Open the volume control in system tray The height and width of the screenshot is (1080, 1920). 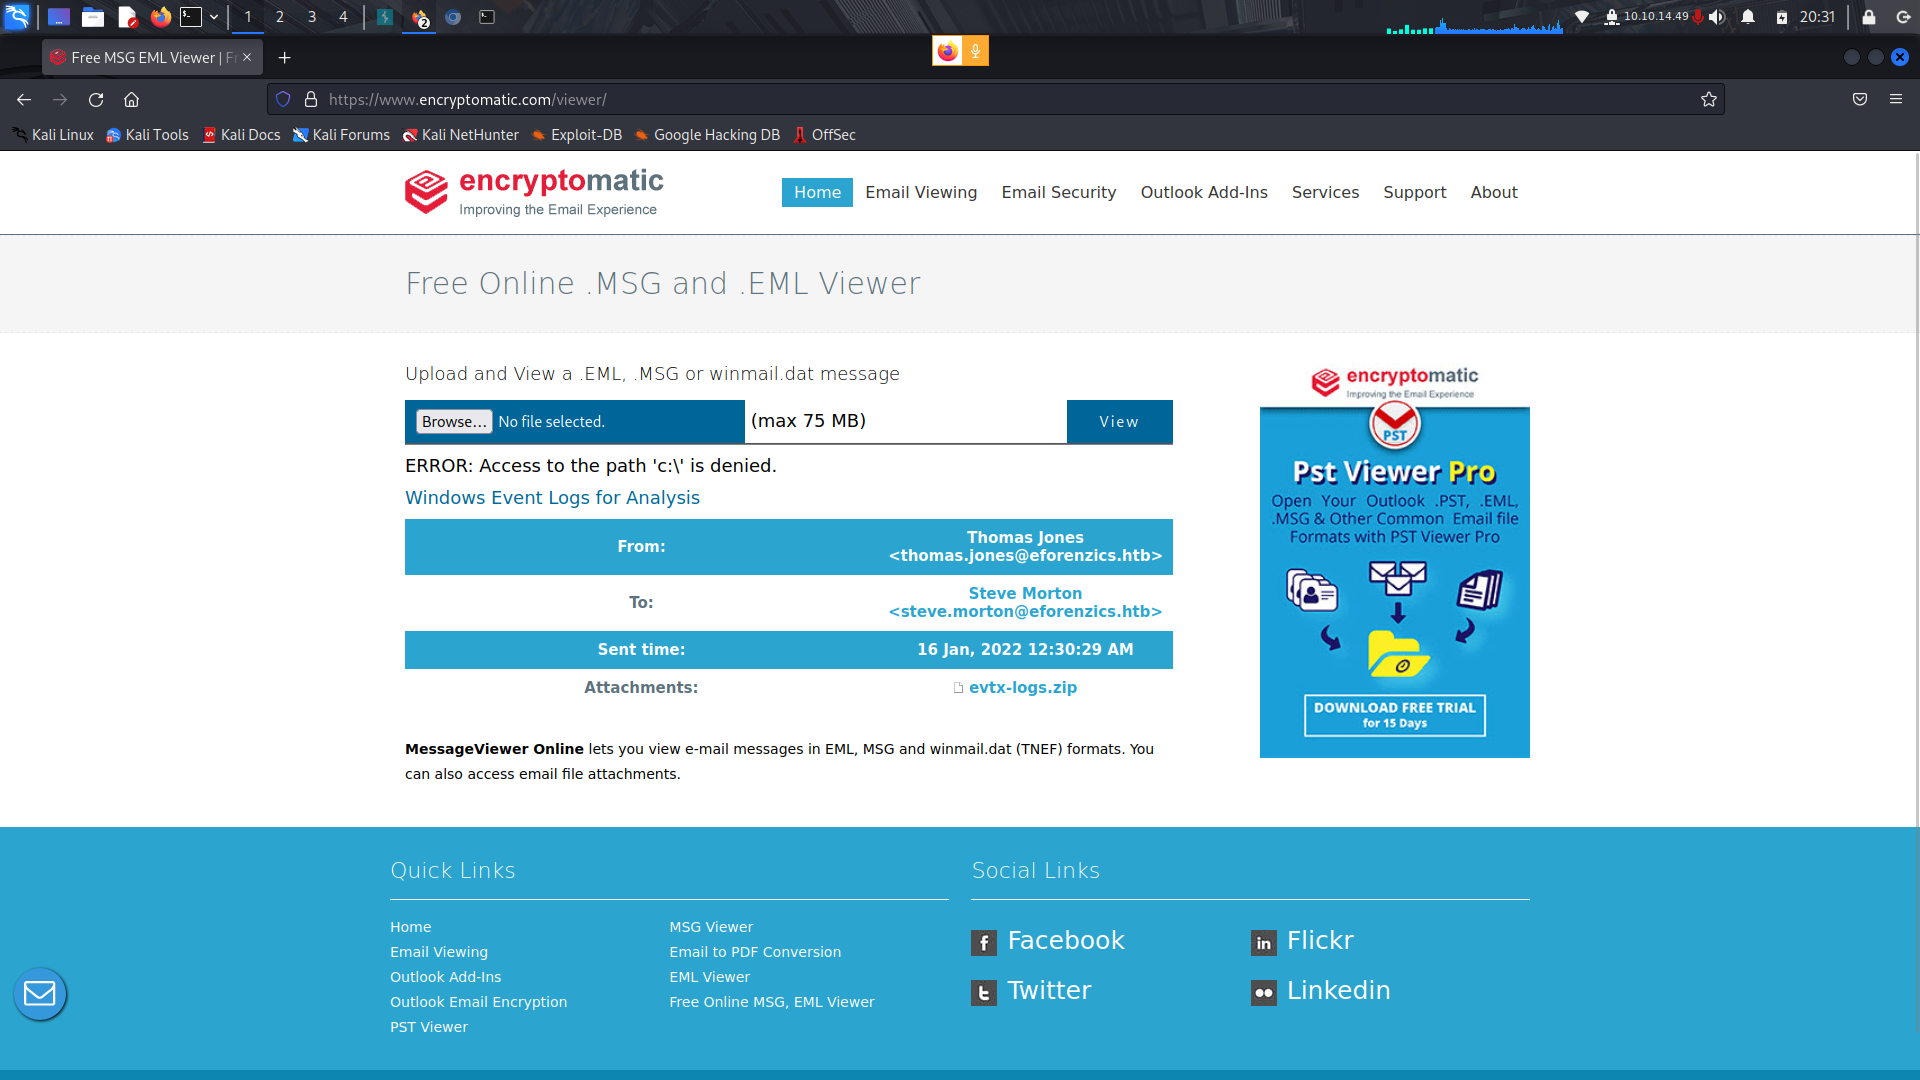[x=1717, y=17]
